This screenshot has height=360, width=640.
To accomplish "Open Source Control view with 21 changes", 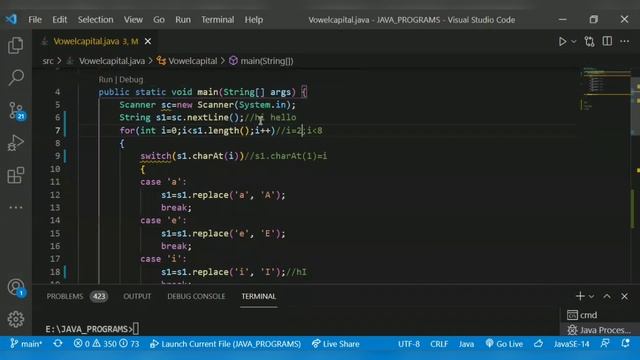I will pos(16,110).
